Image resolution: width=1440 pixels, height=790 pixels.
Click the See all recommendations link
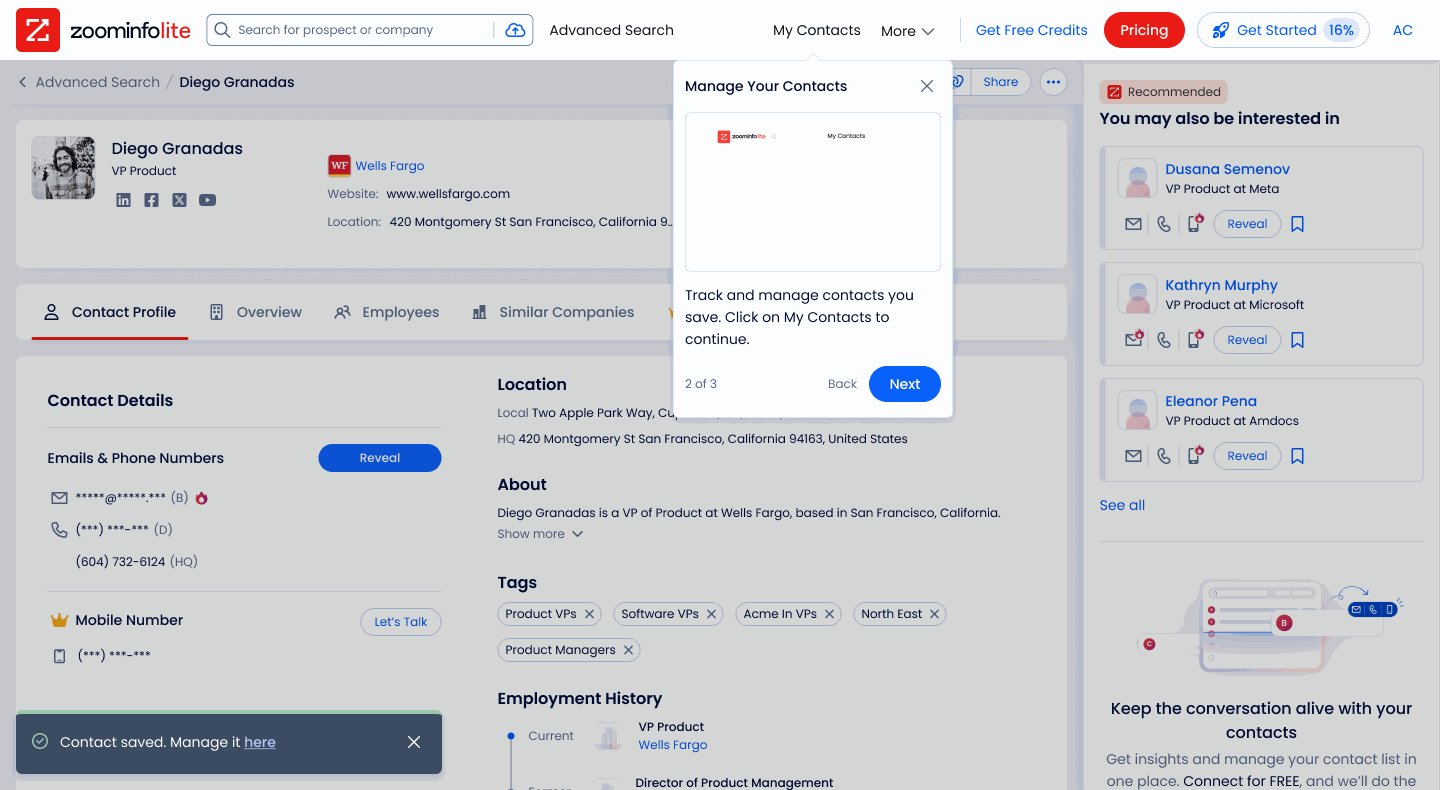1122,505
